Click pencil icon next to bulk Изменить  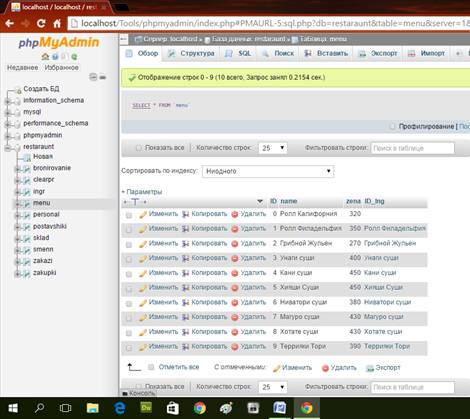(276, 368)
